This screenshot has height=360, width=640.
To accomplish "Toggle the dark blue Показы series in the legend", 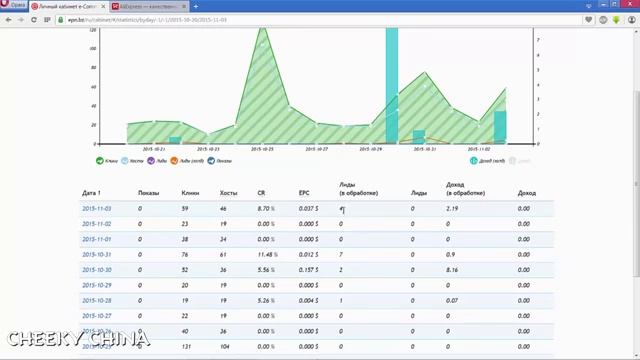I will point(220,161).
